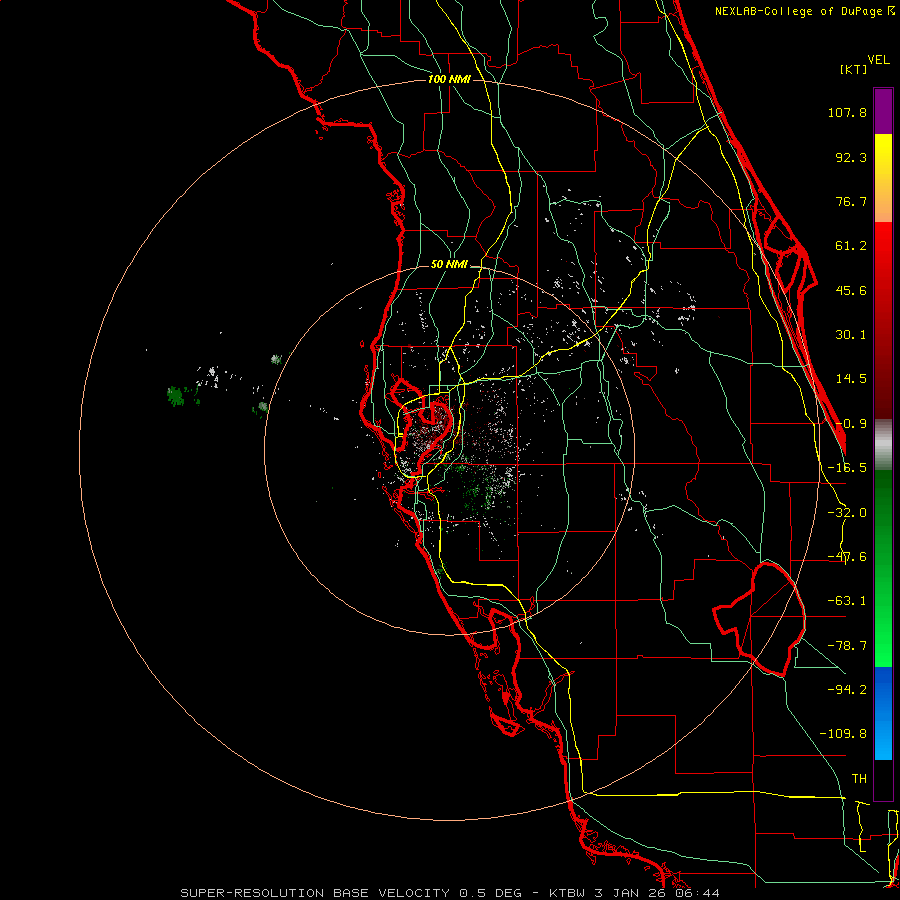
Task: Pick the gray segment of the velocity scale
Action: (883, 445)
